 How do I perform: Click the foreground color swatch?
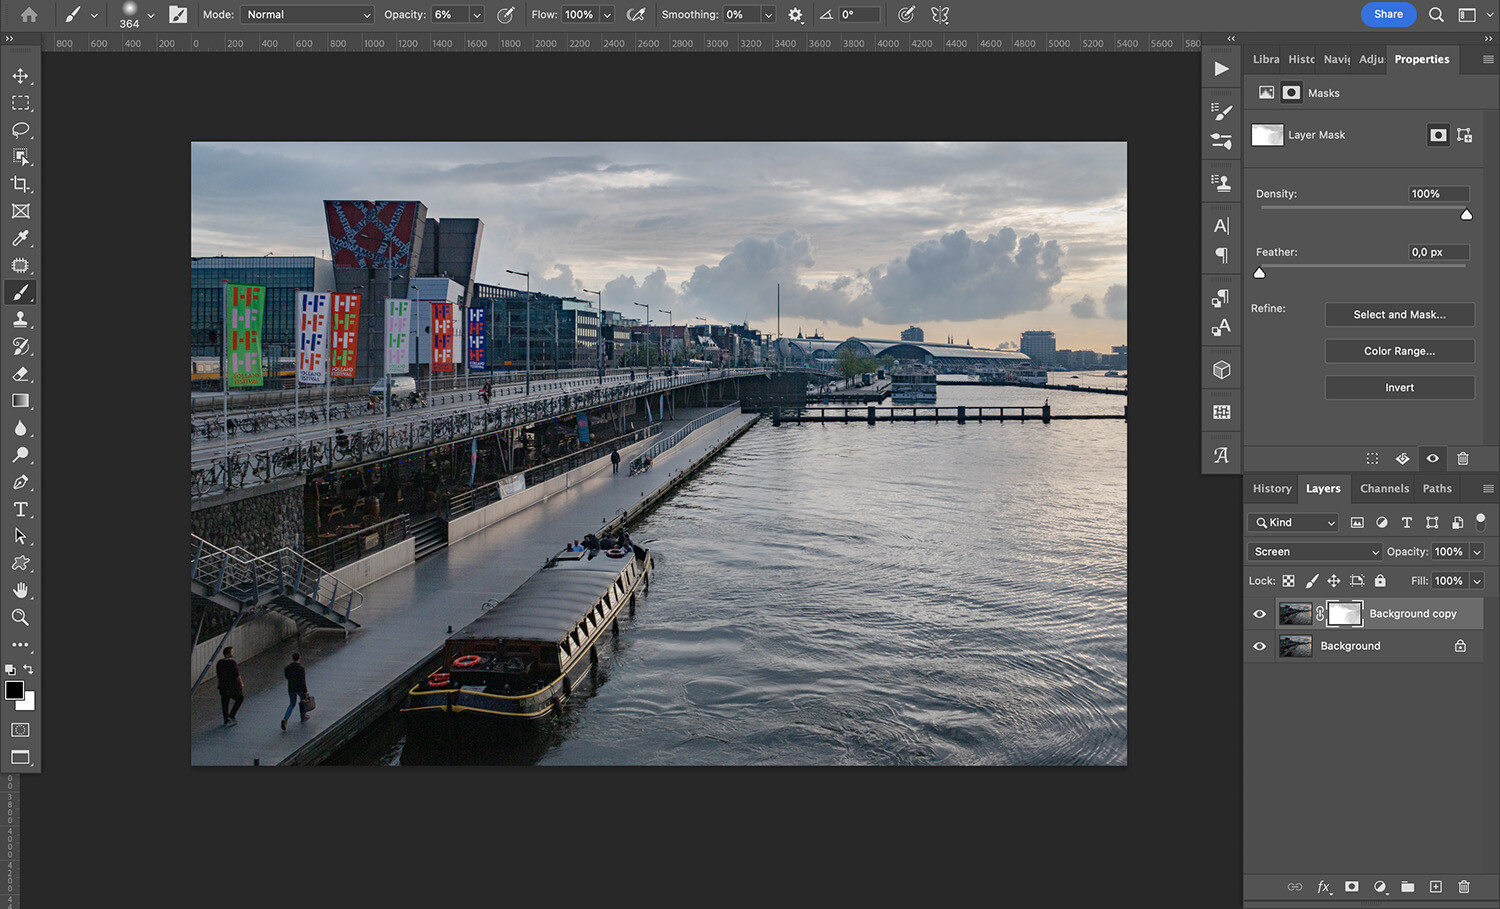16,691
